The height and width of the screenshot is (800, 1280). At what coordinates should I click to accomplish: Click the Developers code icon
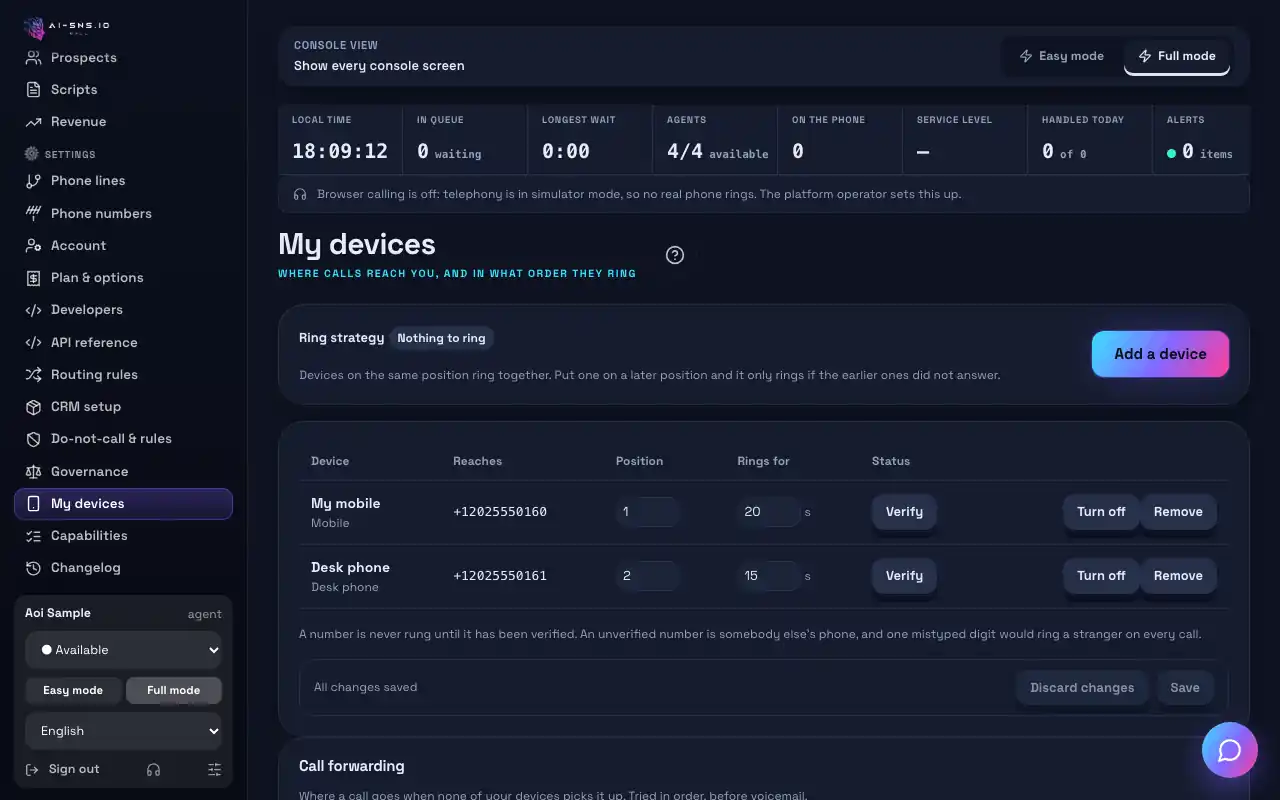pyautogui.click(x=33, y=310)
